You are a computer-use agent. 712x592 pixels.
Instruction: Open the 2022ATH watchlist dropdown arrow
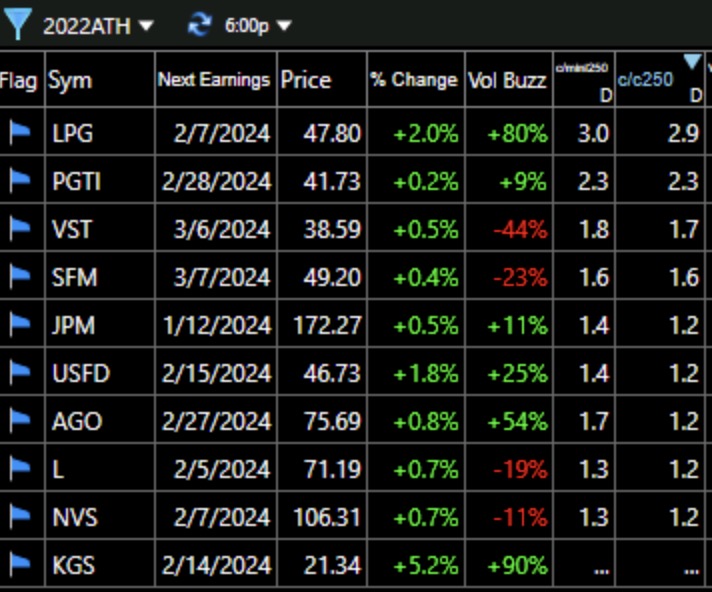(x=146, y=25)
